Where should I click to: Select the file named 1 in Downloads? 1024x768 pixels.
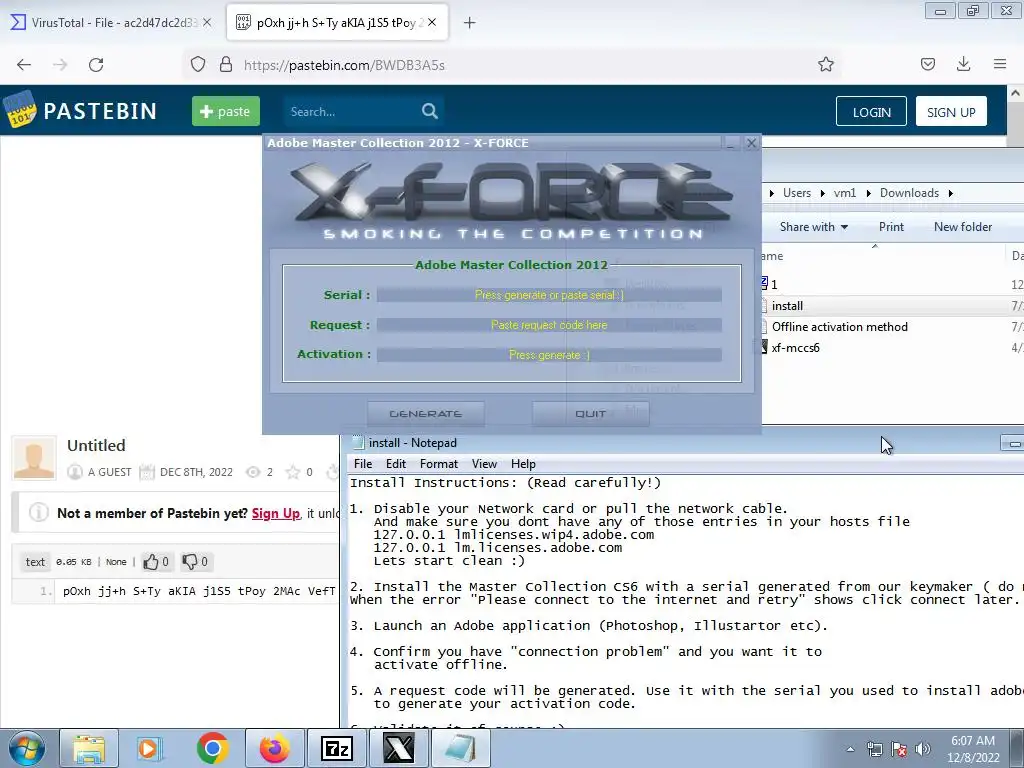pos(774,284)
